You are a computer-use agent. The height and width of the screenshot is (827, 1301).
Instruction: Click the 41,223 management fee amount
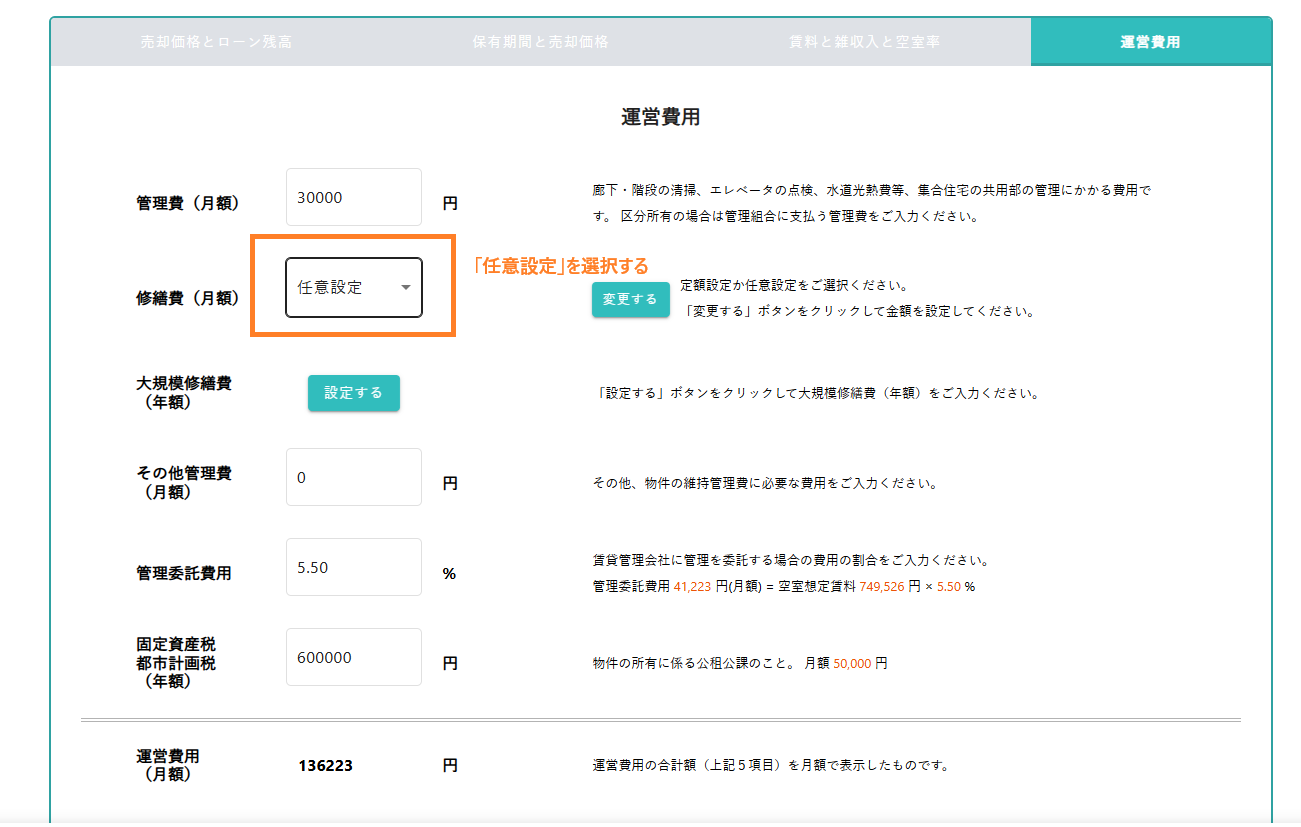click(692, 587)
